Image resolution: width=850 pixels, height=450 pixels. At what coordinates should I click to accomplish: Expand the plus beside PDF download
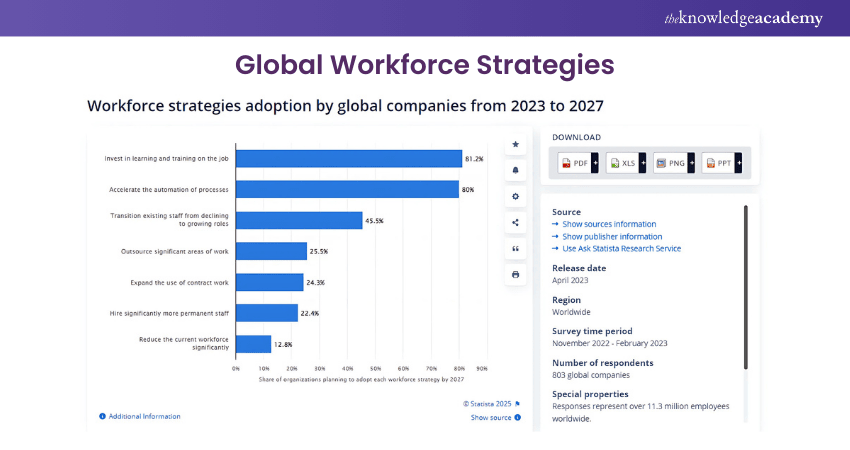tap(594, 163)
